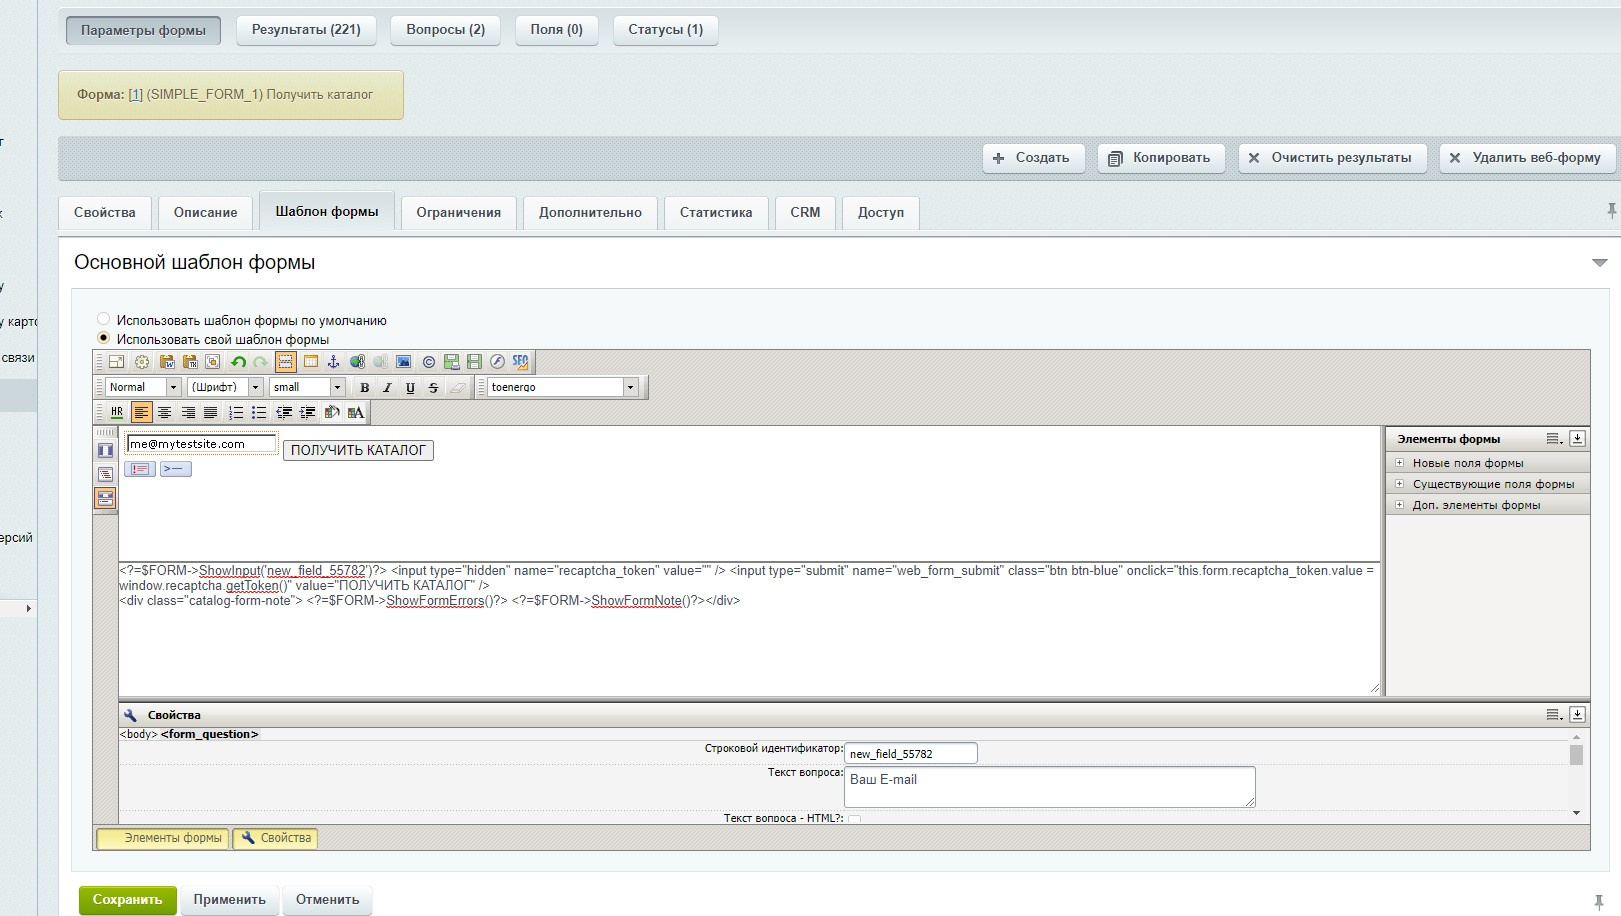Click the increase indent icon
The width and height of the screenshot is (1621, 916).
coord(307,412)
